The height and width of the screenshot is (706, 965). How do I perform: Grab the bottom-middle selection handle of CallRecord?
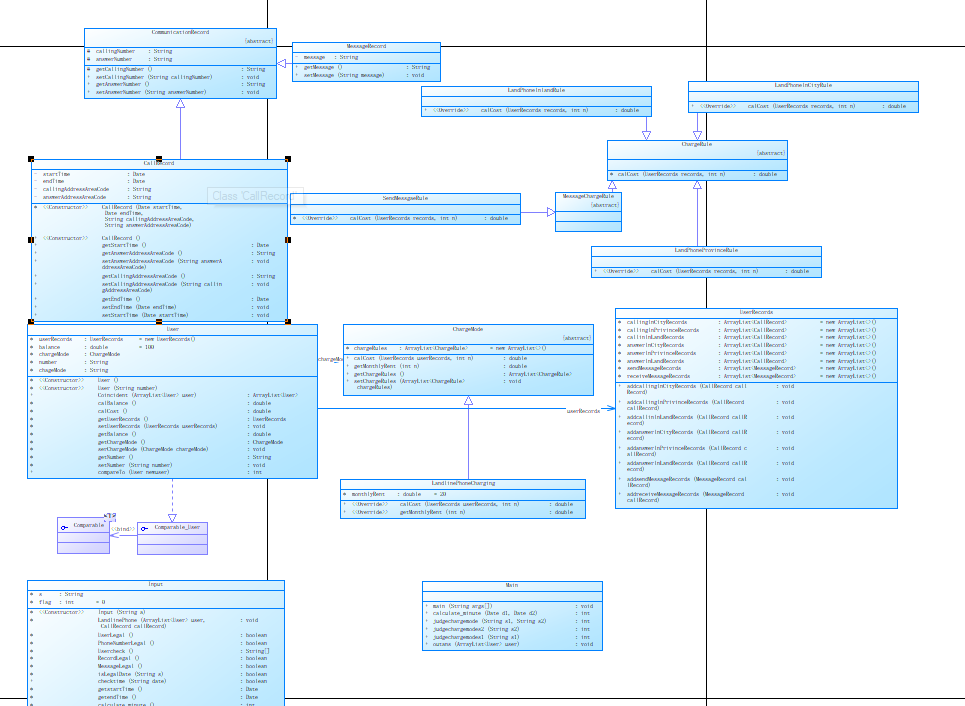pyautogui.click(x=159, y=321)
